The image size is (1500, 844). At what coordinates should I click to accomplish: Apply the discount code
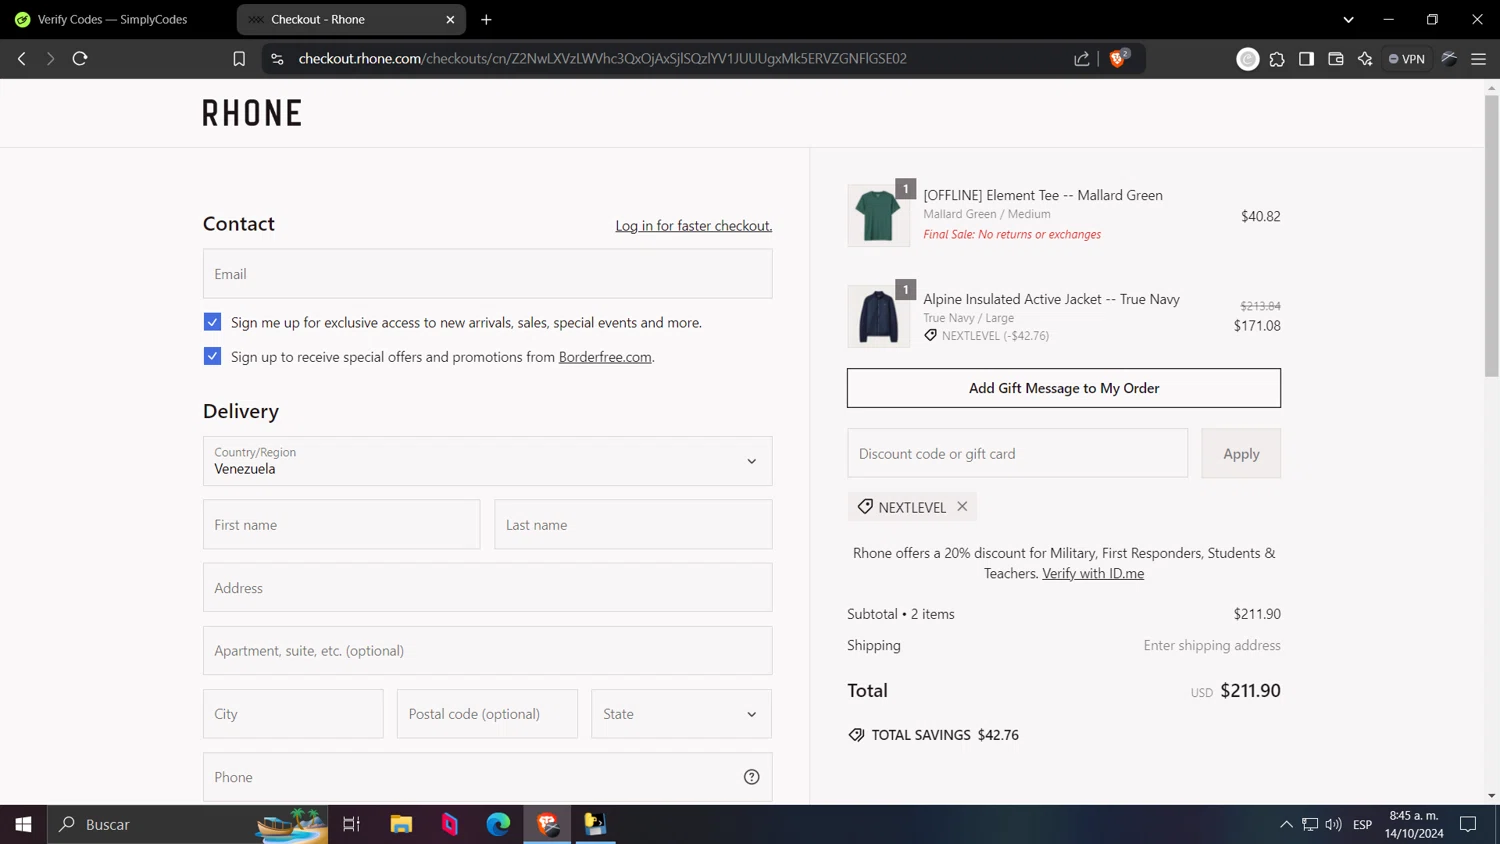pos(1241,453)
